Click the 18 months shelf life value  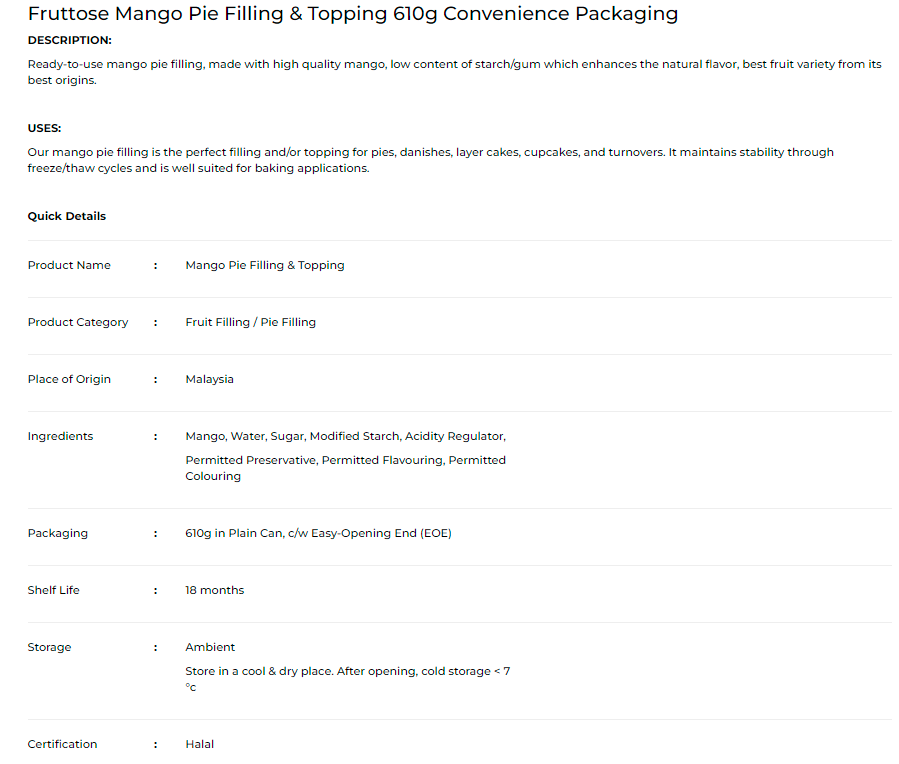coord(214,590)
